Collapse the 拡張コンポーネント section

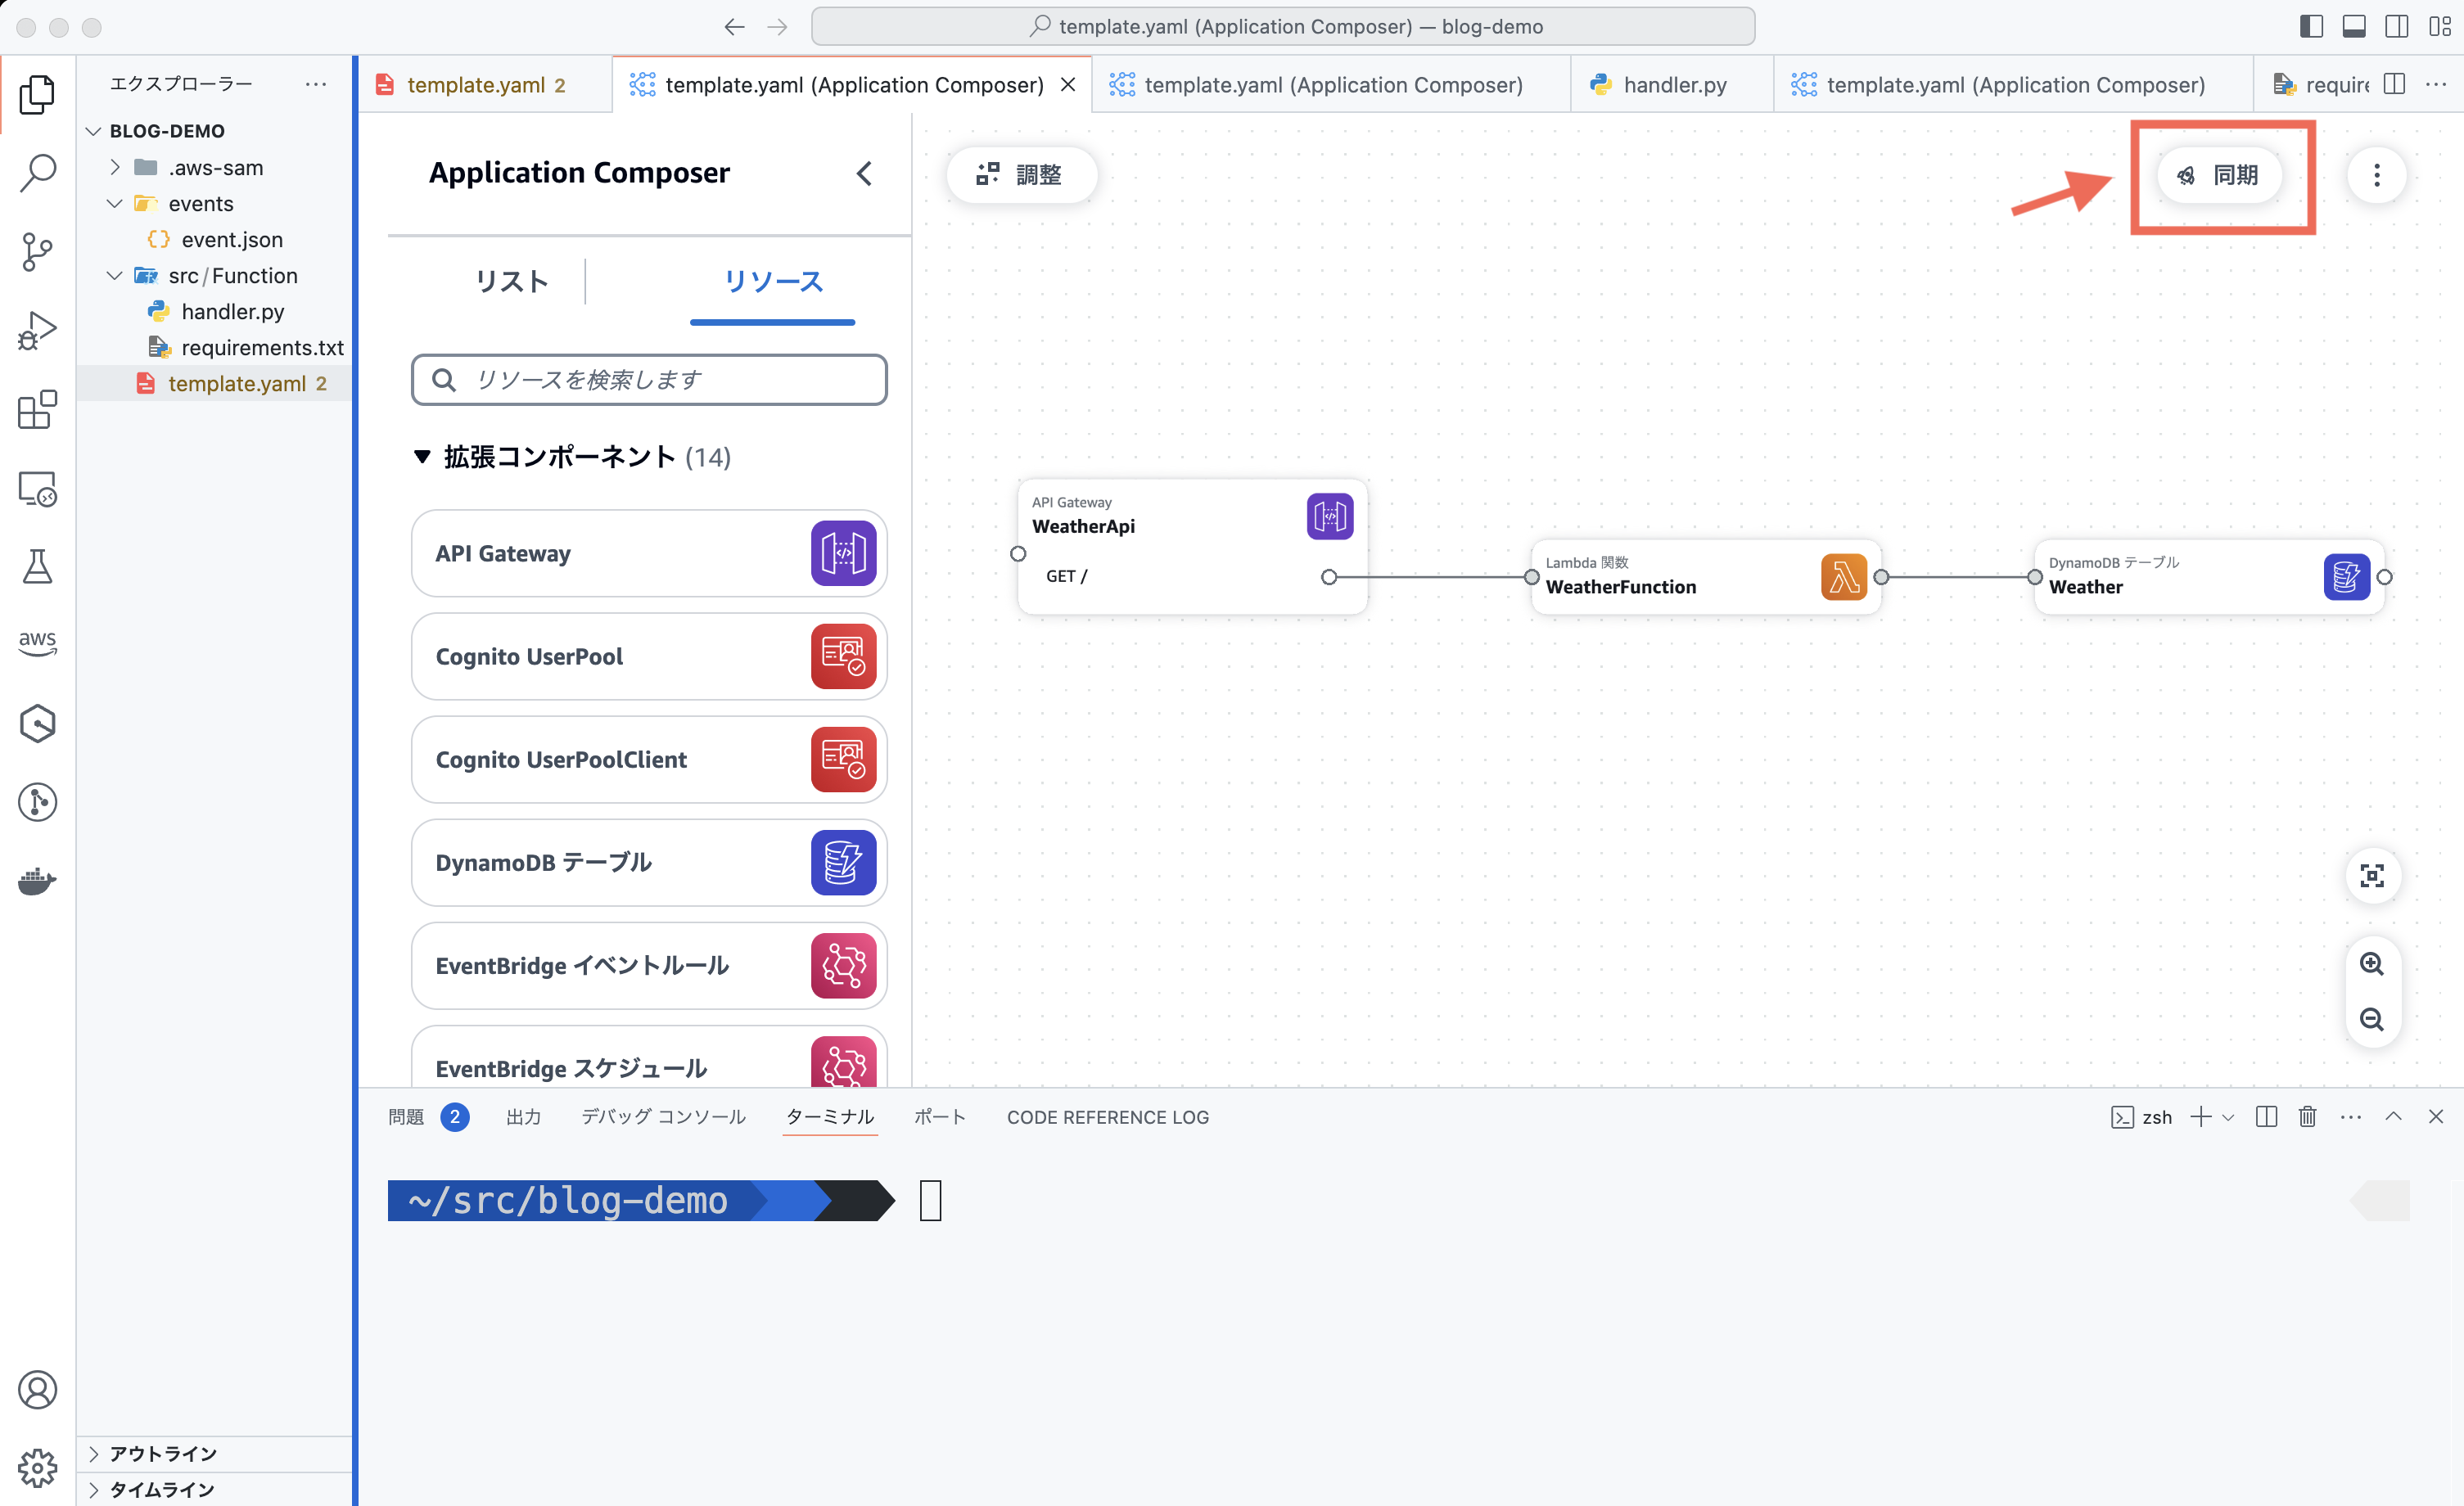[x=422, y=457]
